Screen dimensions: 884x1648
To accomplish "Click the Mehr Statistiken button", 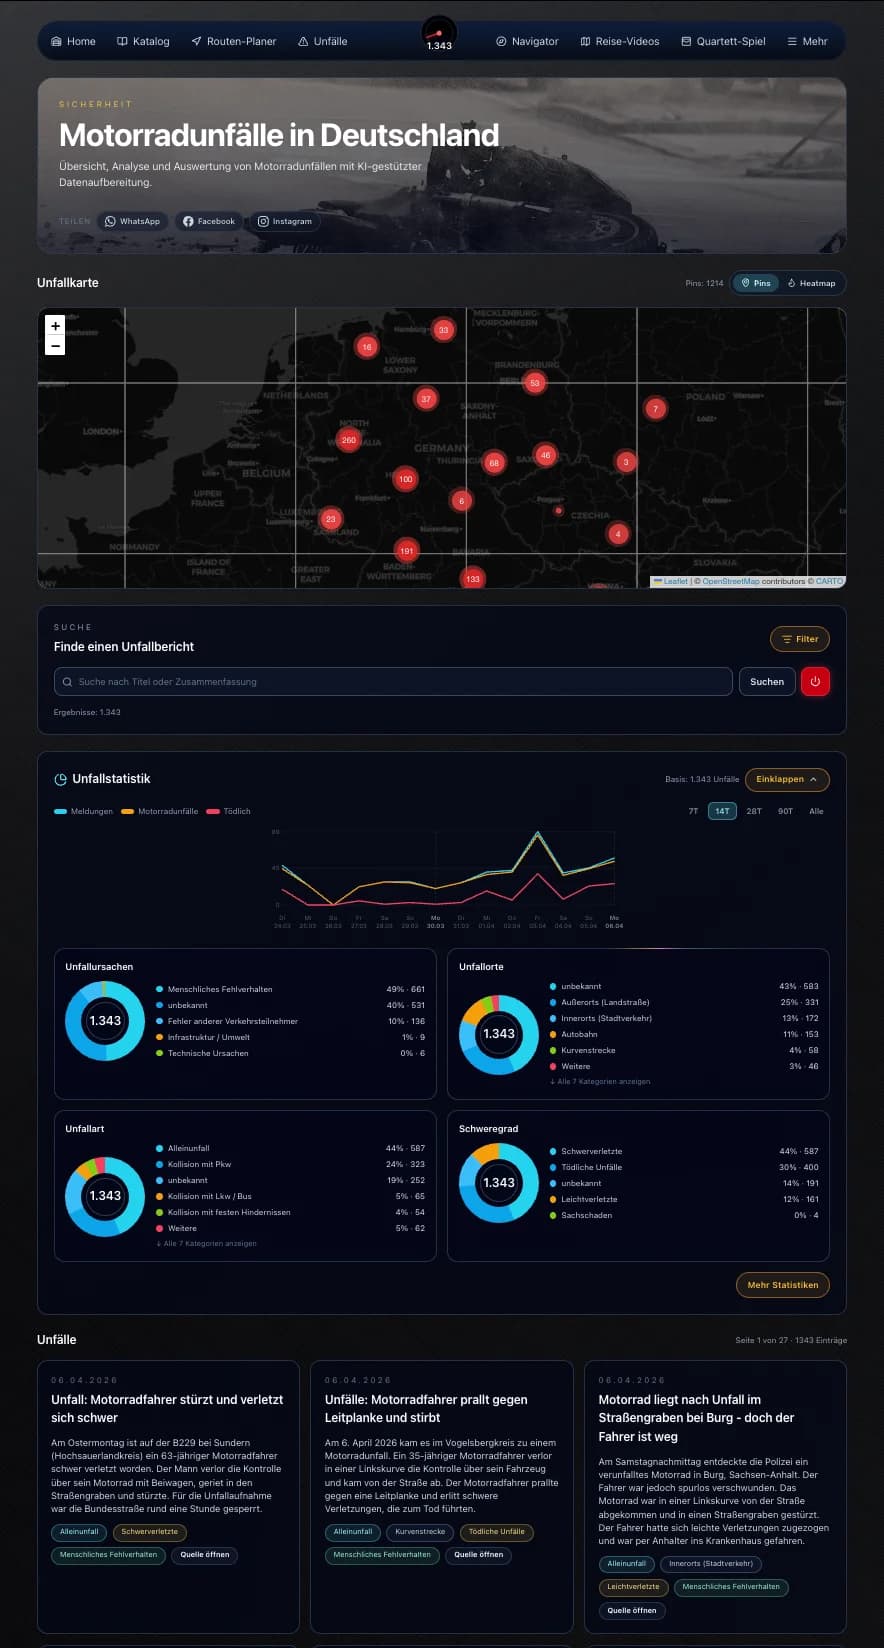I will point(782,1285).
